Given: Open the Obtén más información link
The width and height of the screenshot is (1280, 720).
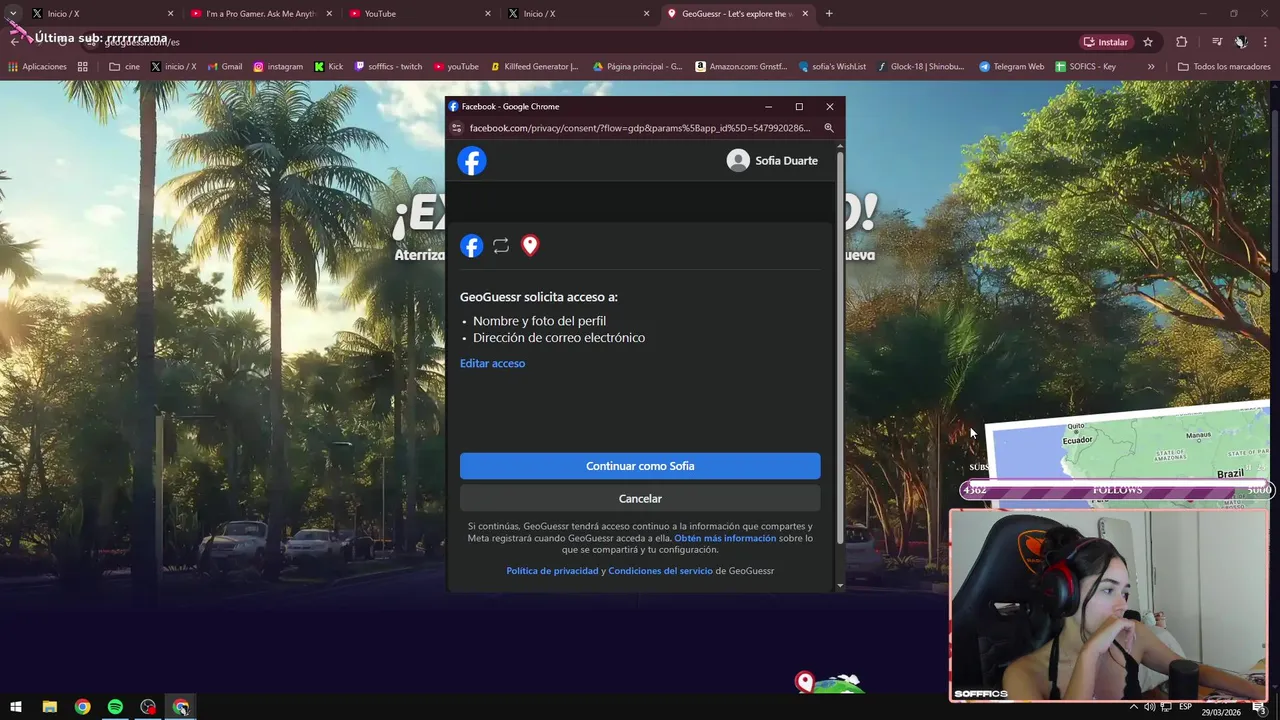Looking at the screenshot, I should point(725,538).
